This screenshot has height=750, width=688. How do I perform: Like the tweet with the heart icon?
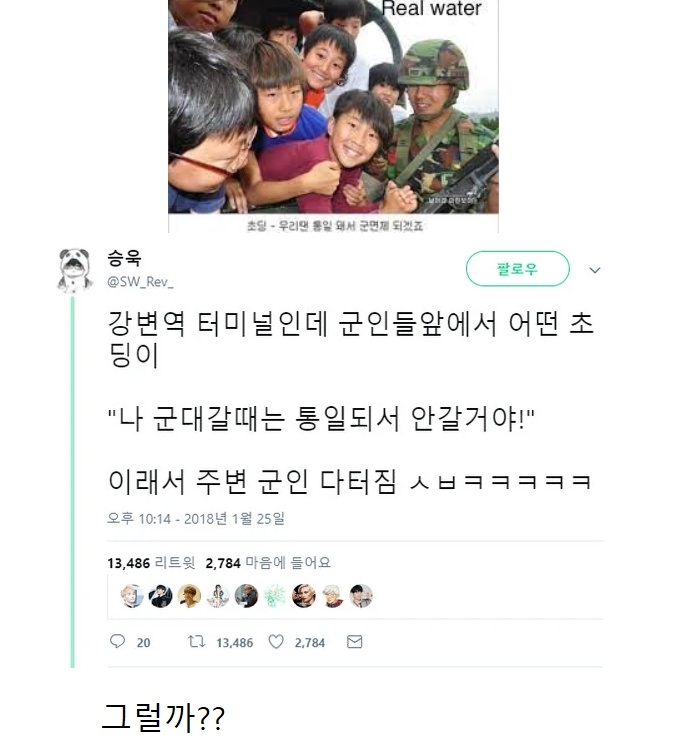pyautogui.click(x=277, y=642)
